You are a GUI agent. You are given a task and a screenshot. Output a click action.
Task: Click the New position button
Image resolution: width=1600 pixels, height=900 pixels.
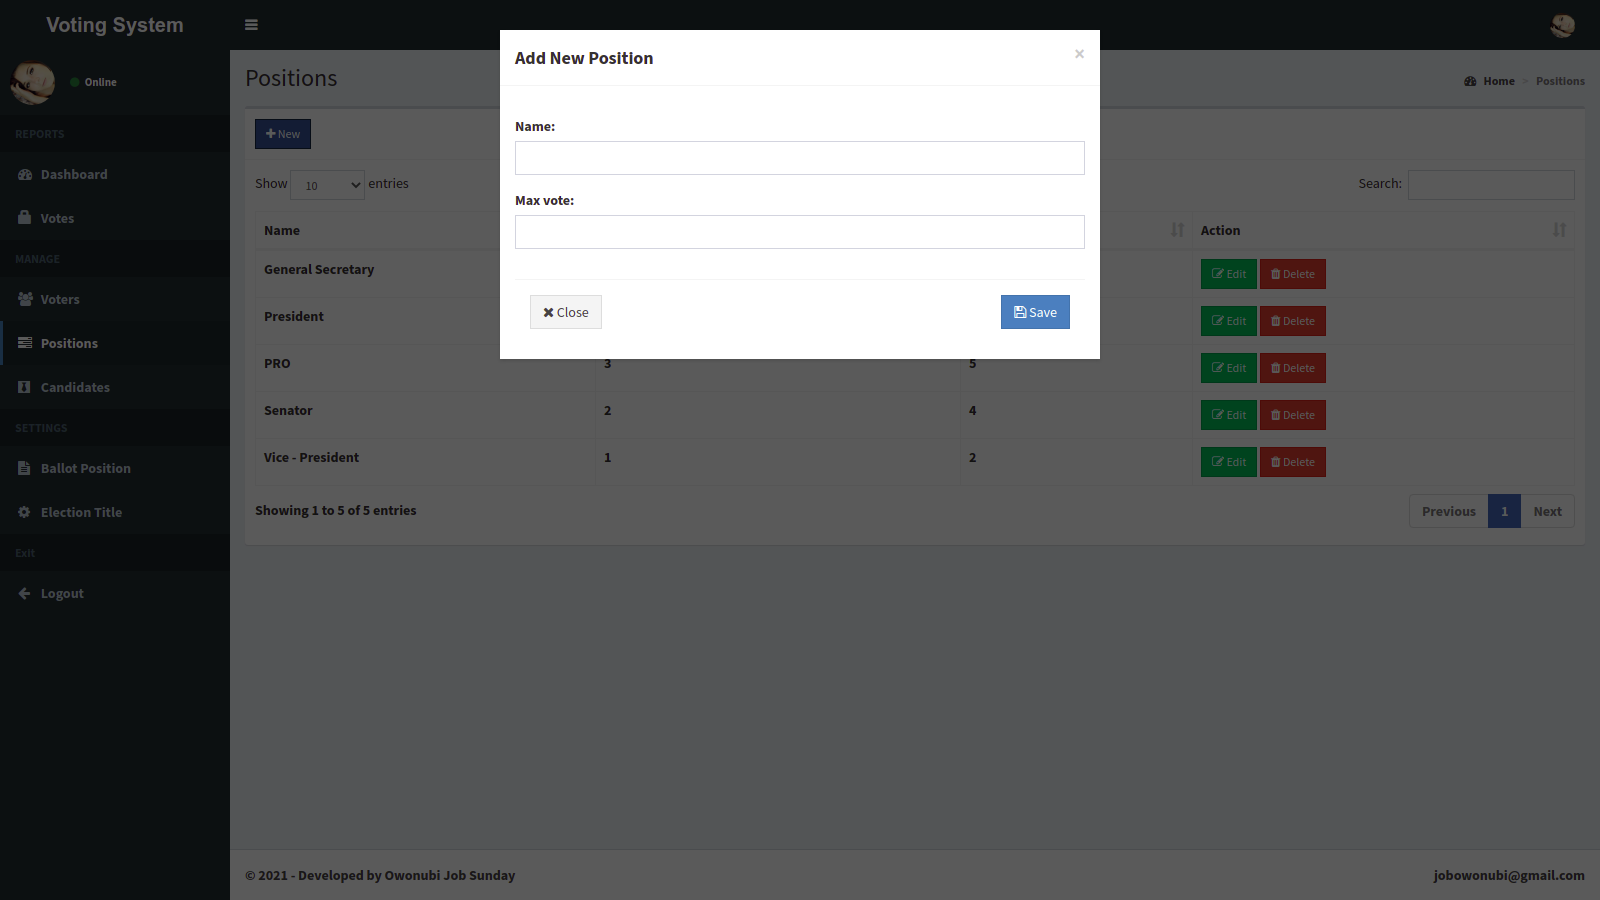283,134
